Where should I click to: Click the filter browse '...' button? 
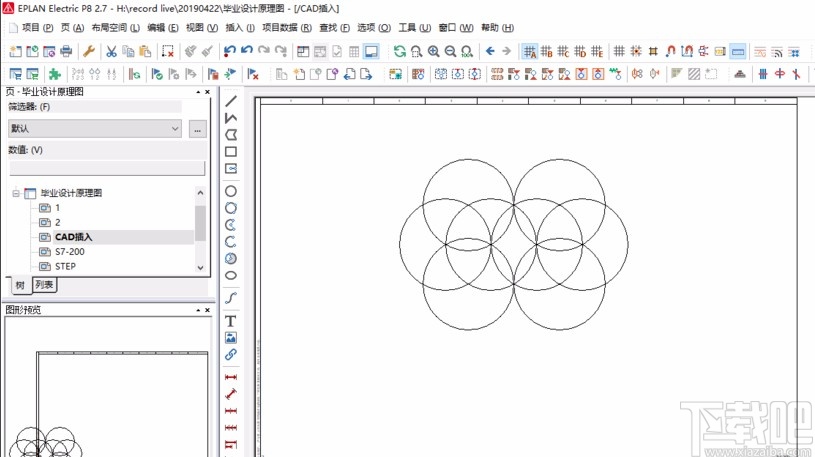coord(197,128)
